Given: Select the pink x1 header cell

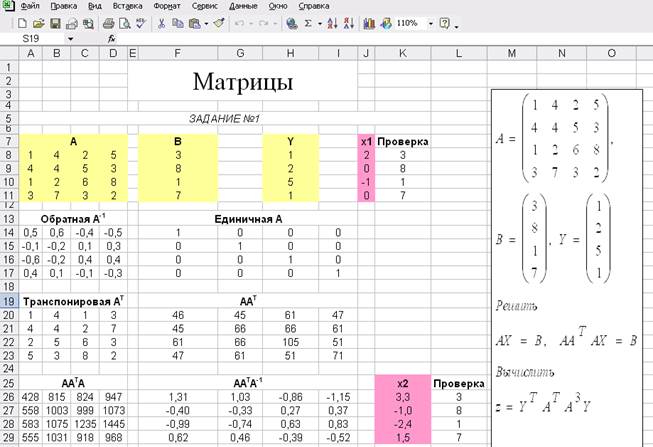Looking at the screenshot, I should [x=366, y=142].
